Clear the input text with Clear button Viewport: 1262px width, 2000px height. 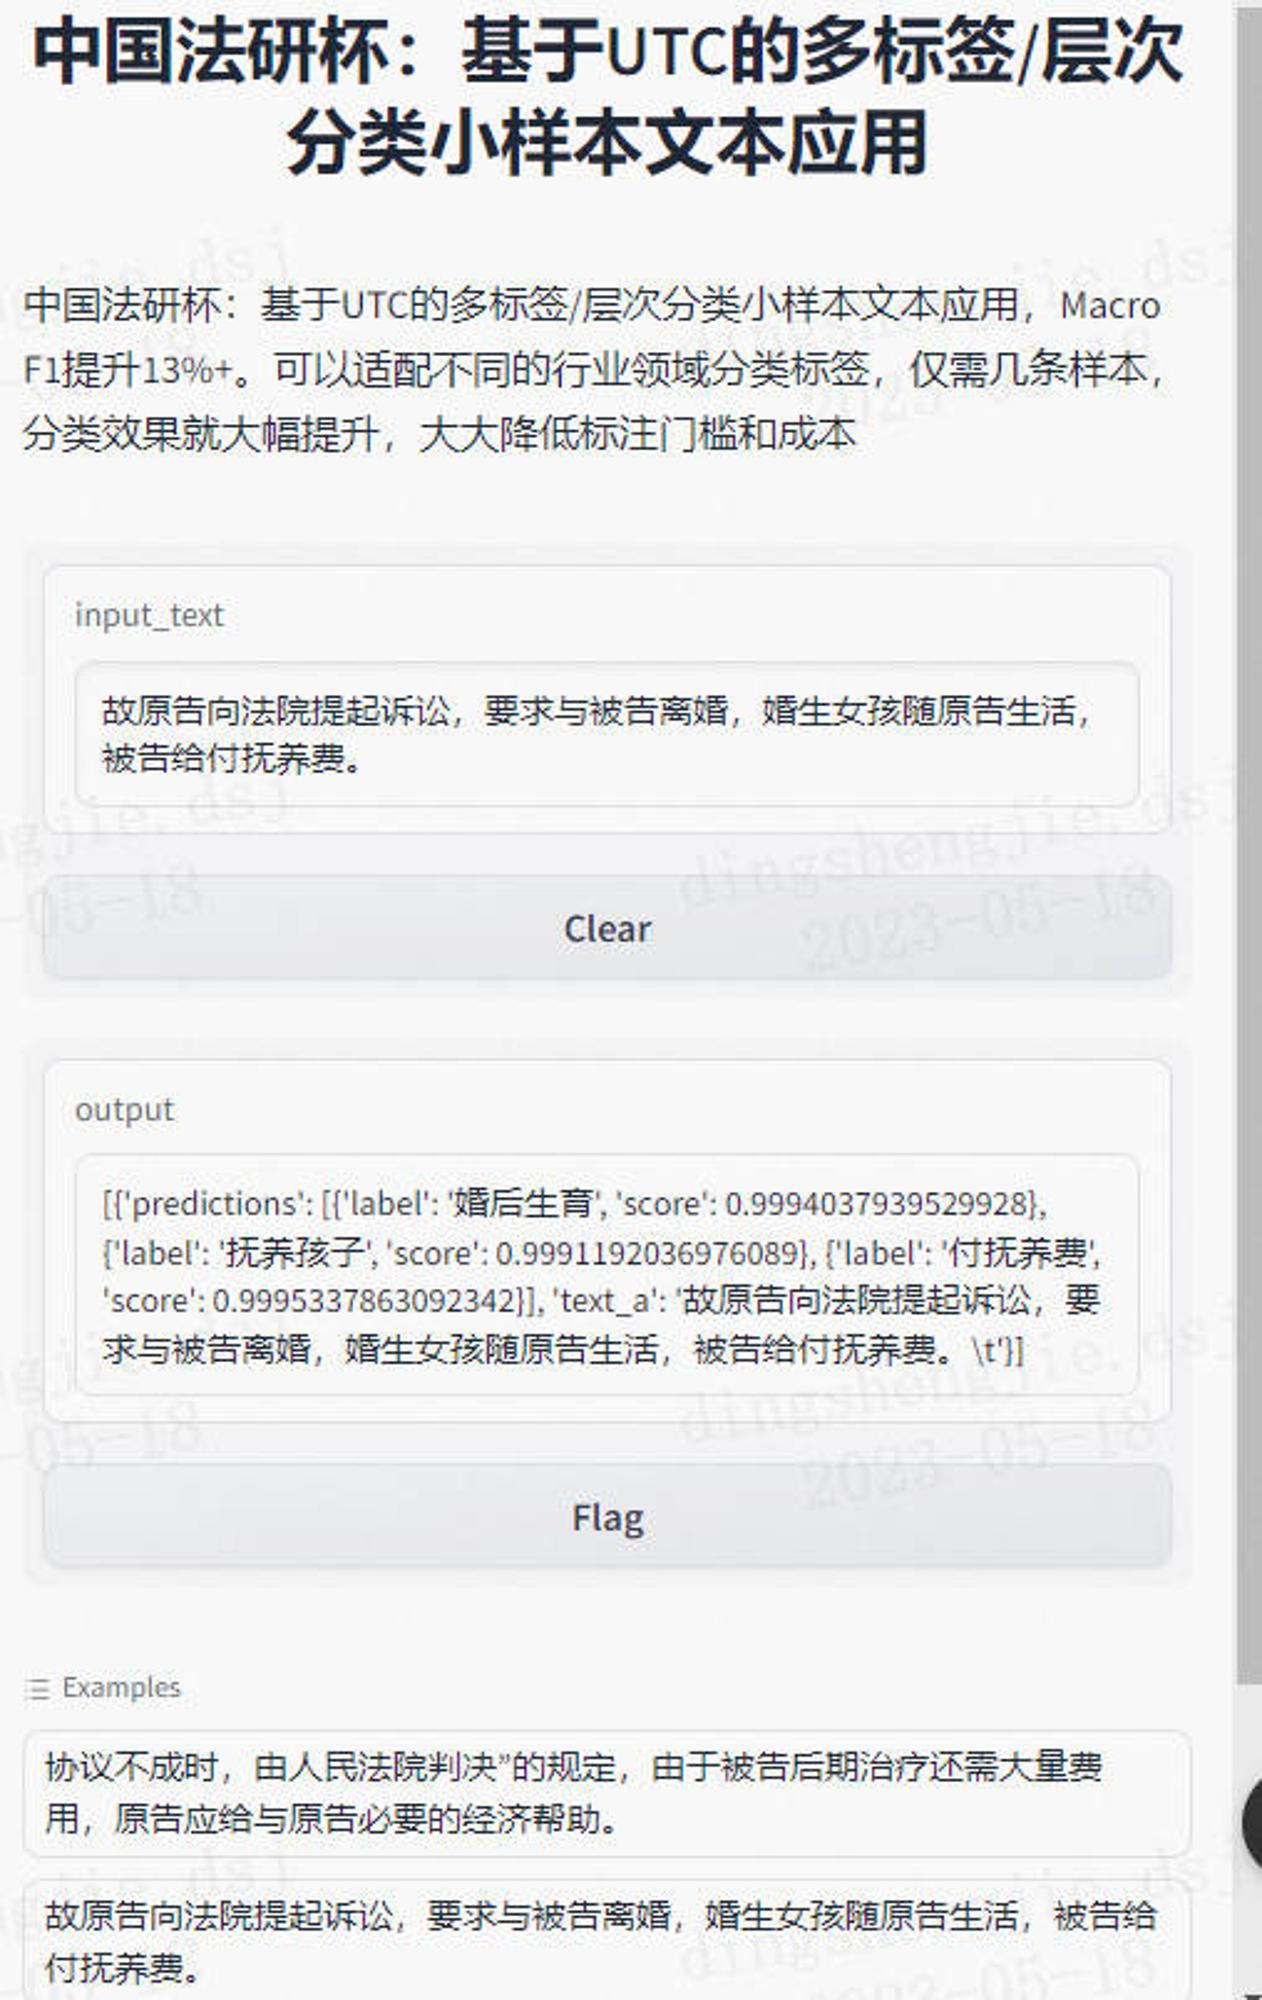click(607, 928)
